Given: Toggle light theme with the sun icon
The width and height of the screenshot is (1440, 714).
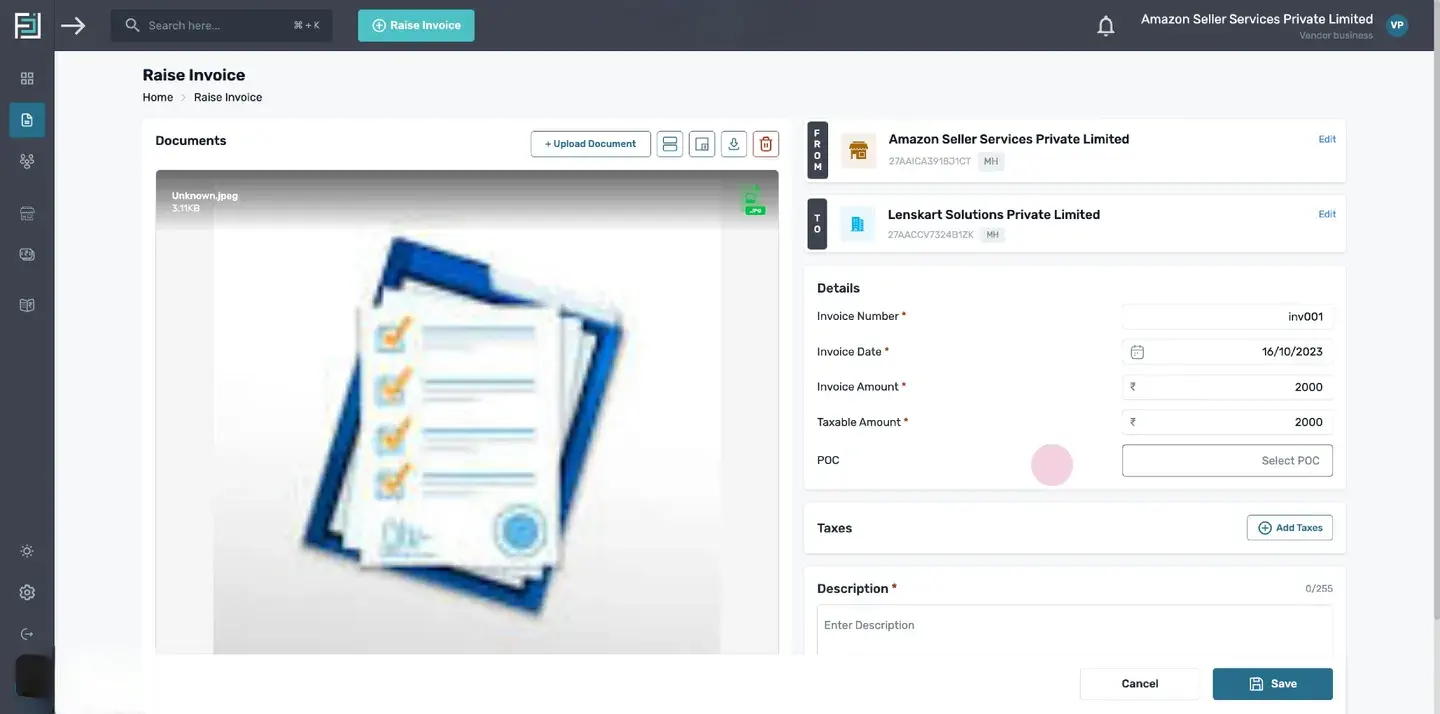Looking at the screenshot, I should tap(27, 551).
